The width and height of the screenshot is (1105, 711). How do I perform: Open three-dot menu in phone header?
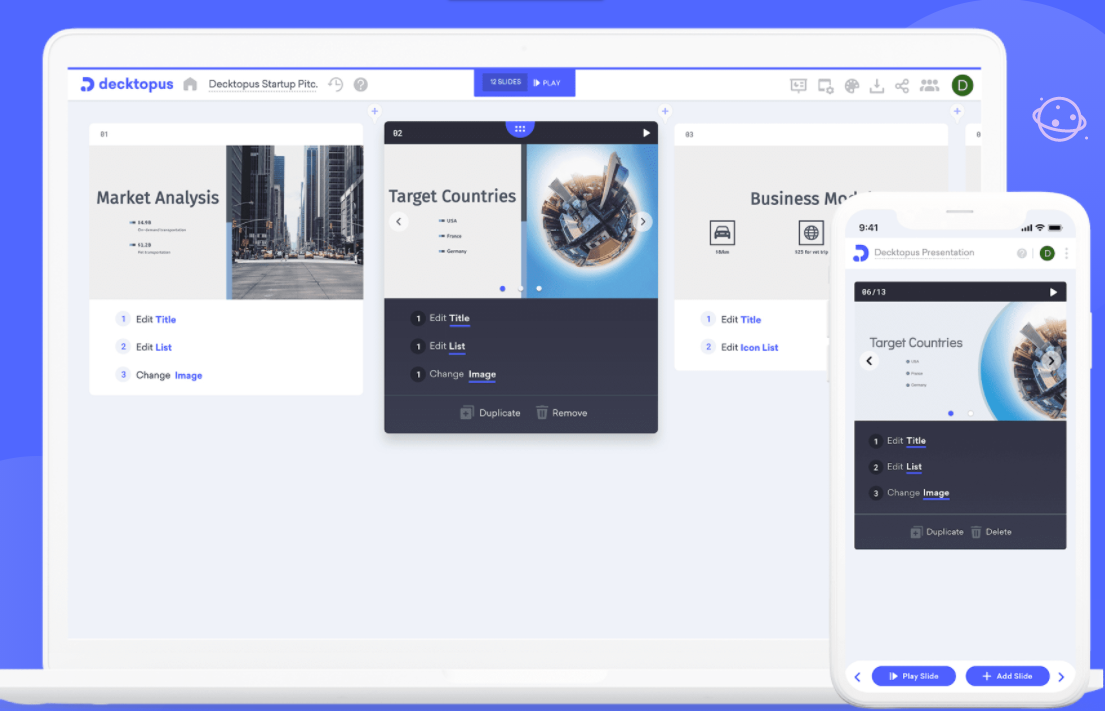pos(1066,253)
